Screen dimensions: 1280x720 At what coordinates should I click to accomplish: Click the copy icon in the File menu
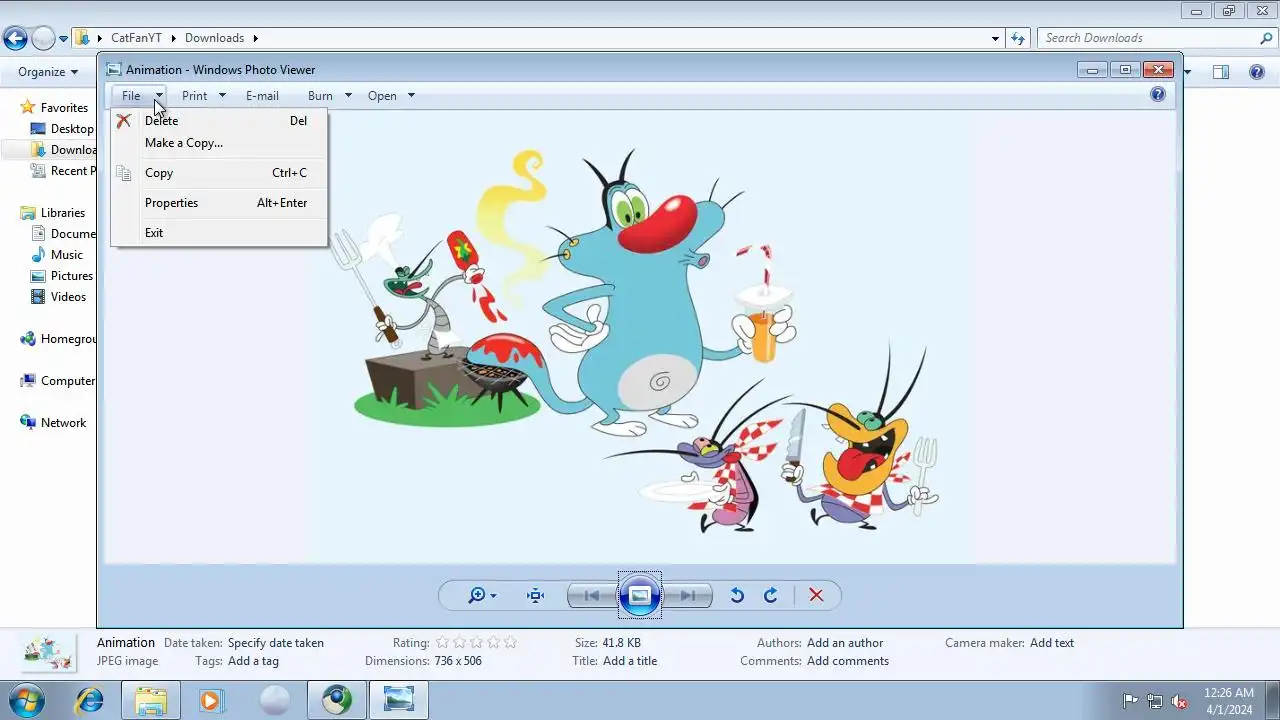point(124,173)
